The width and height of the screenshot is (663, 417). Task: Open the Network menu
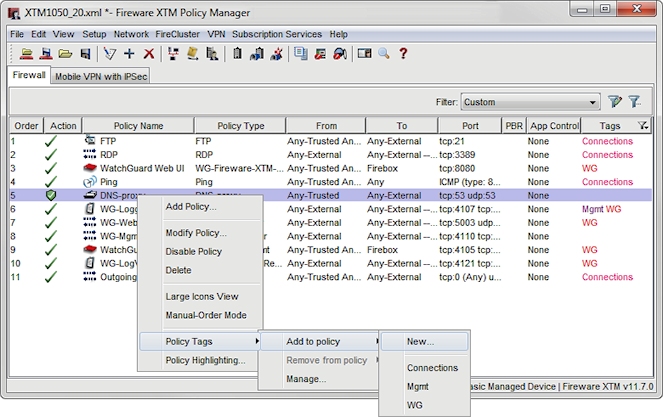(131, 34)
